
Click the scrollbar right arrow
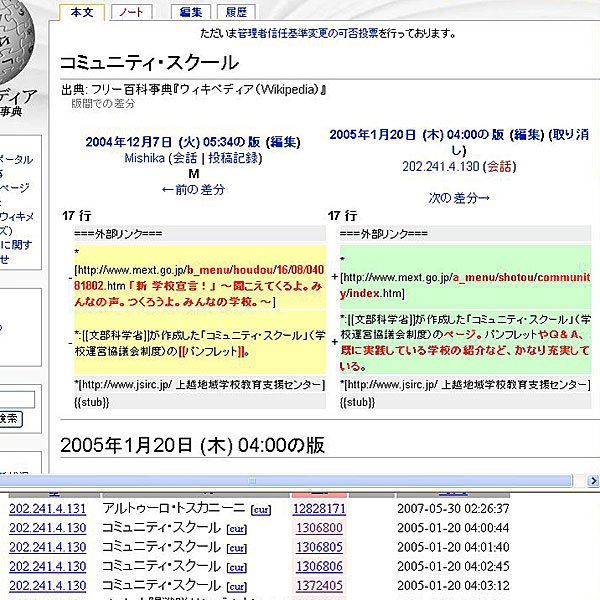pyautogui.click(x=593, y=481)
